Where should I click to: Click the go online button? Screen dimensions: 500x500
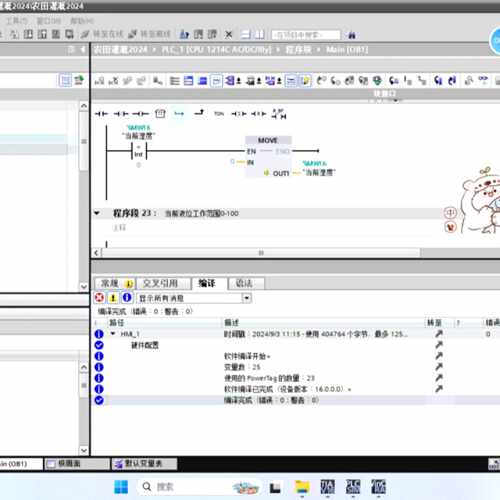[x=103, y=34]
